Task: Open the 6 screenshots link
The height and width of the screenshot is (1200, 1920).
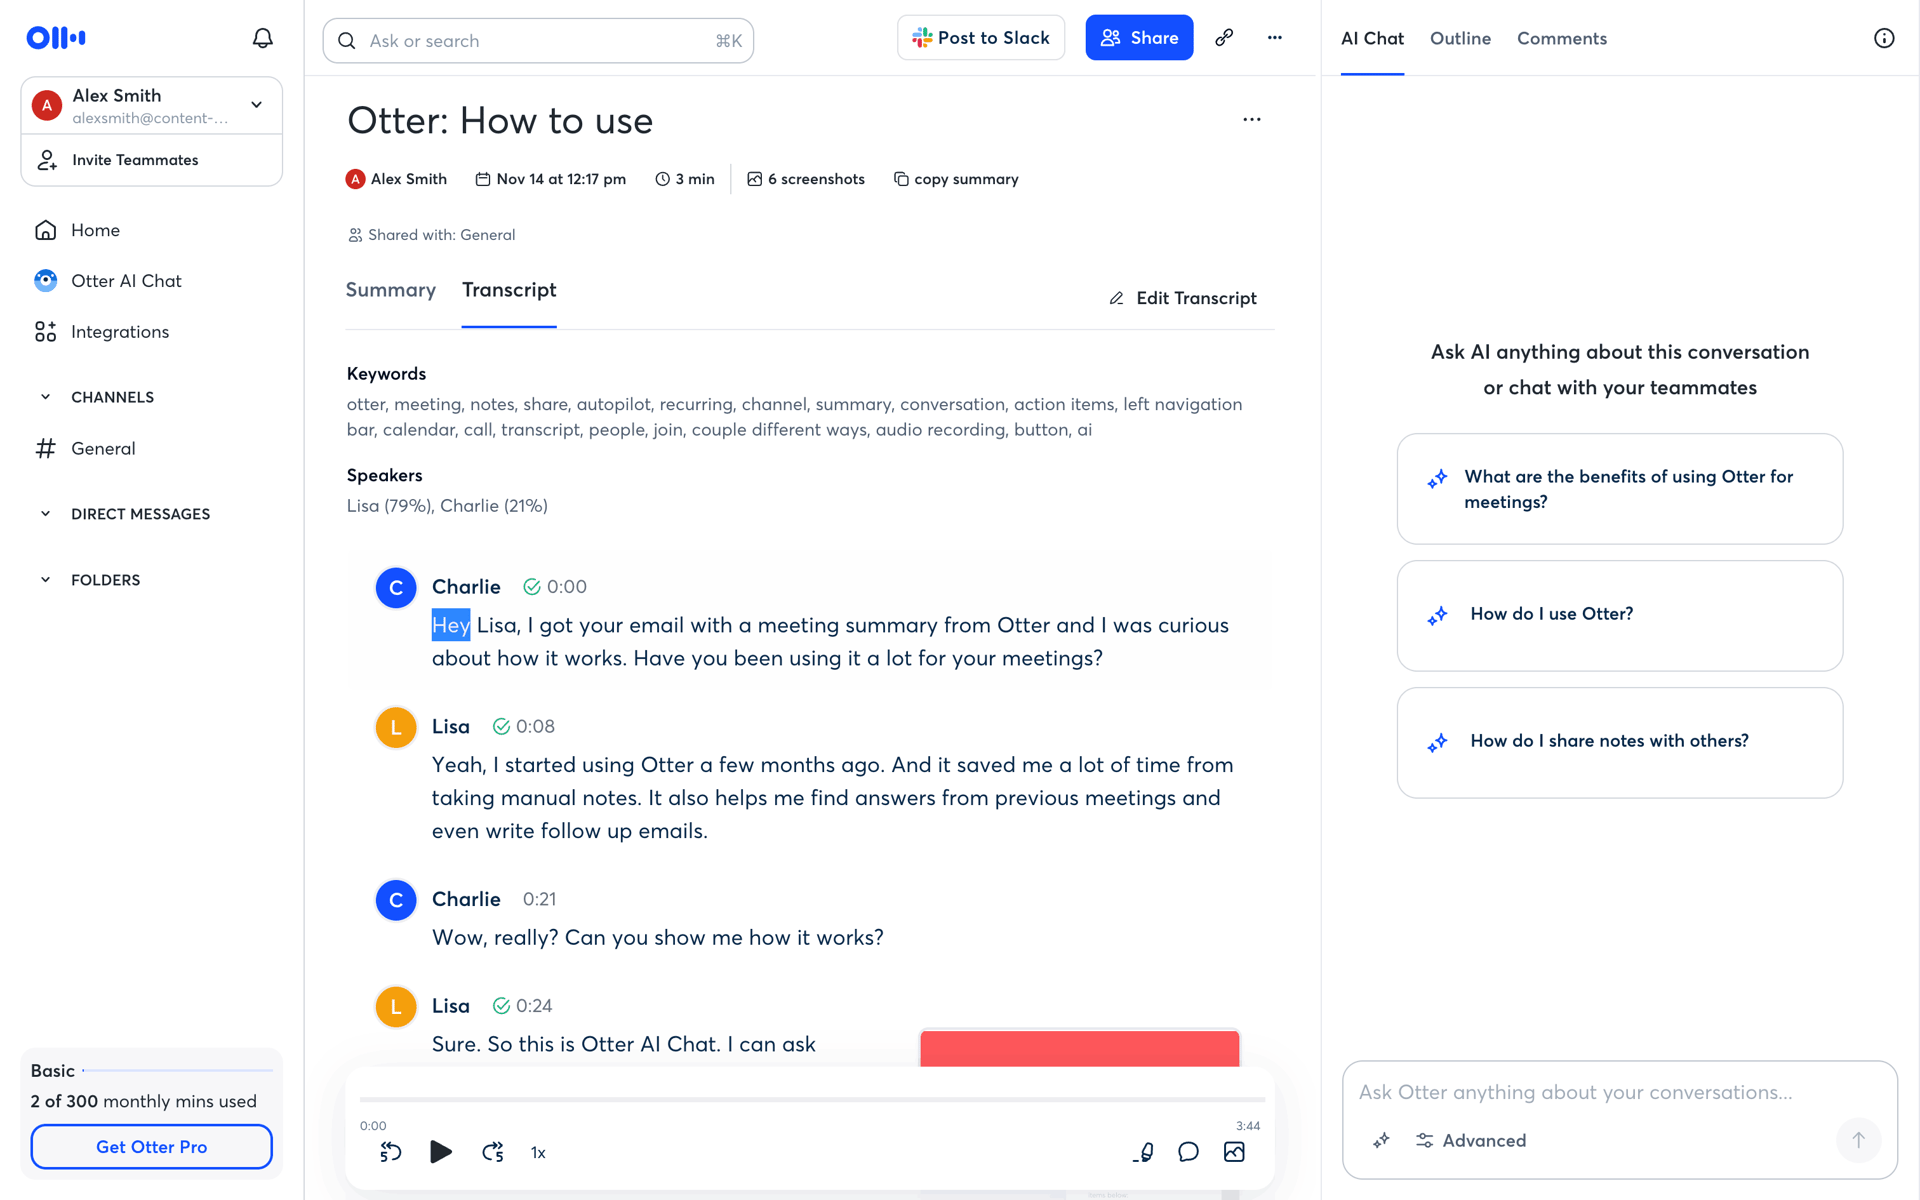Action: pos(806,179)
